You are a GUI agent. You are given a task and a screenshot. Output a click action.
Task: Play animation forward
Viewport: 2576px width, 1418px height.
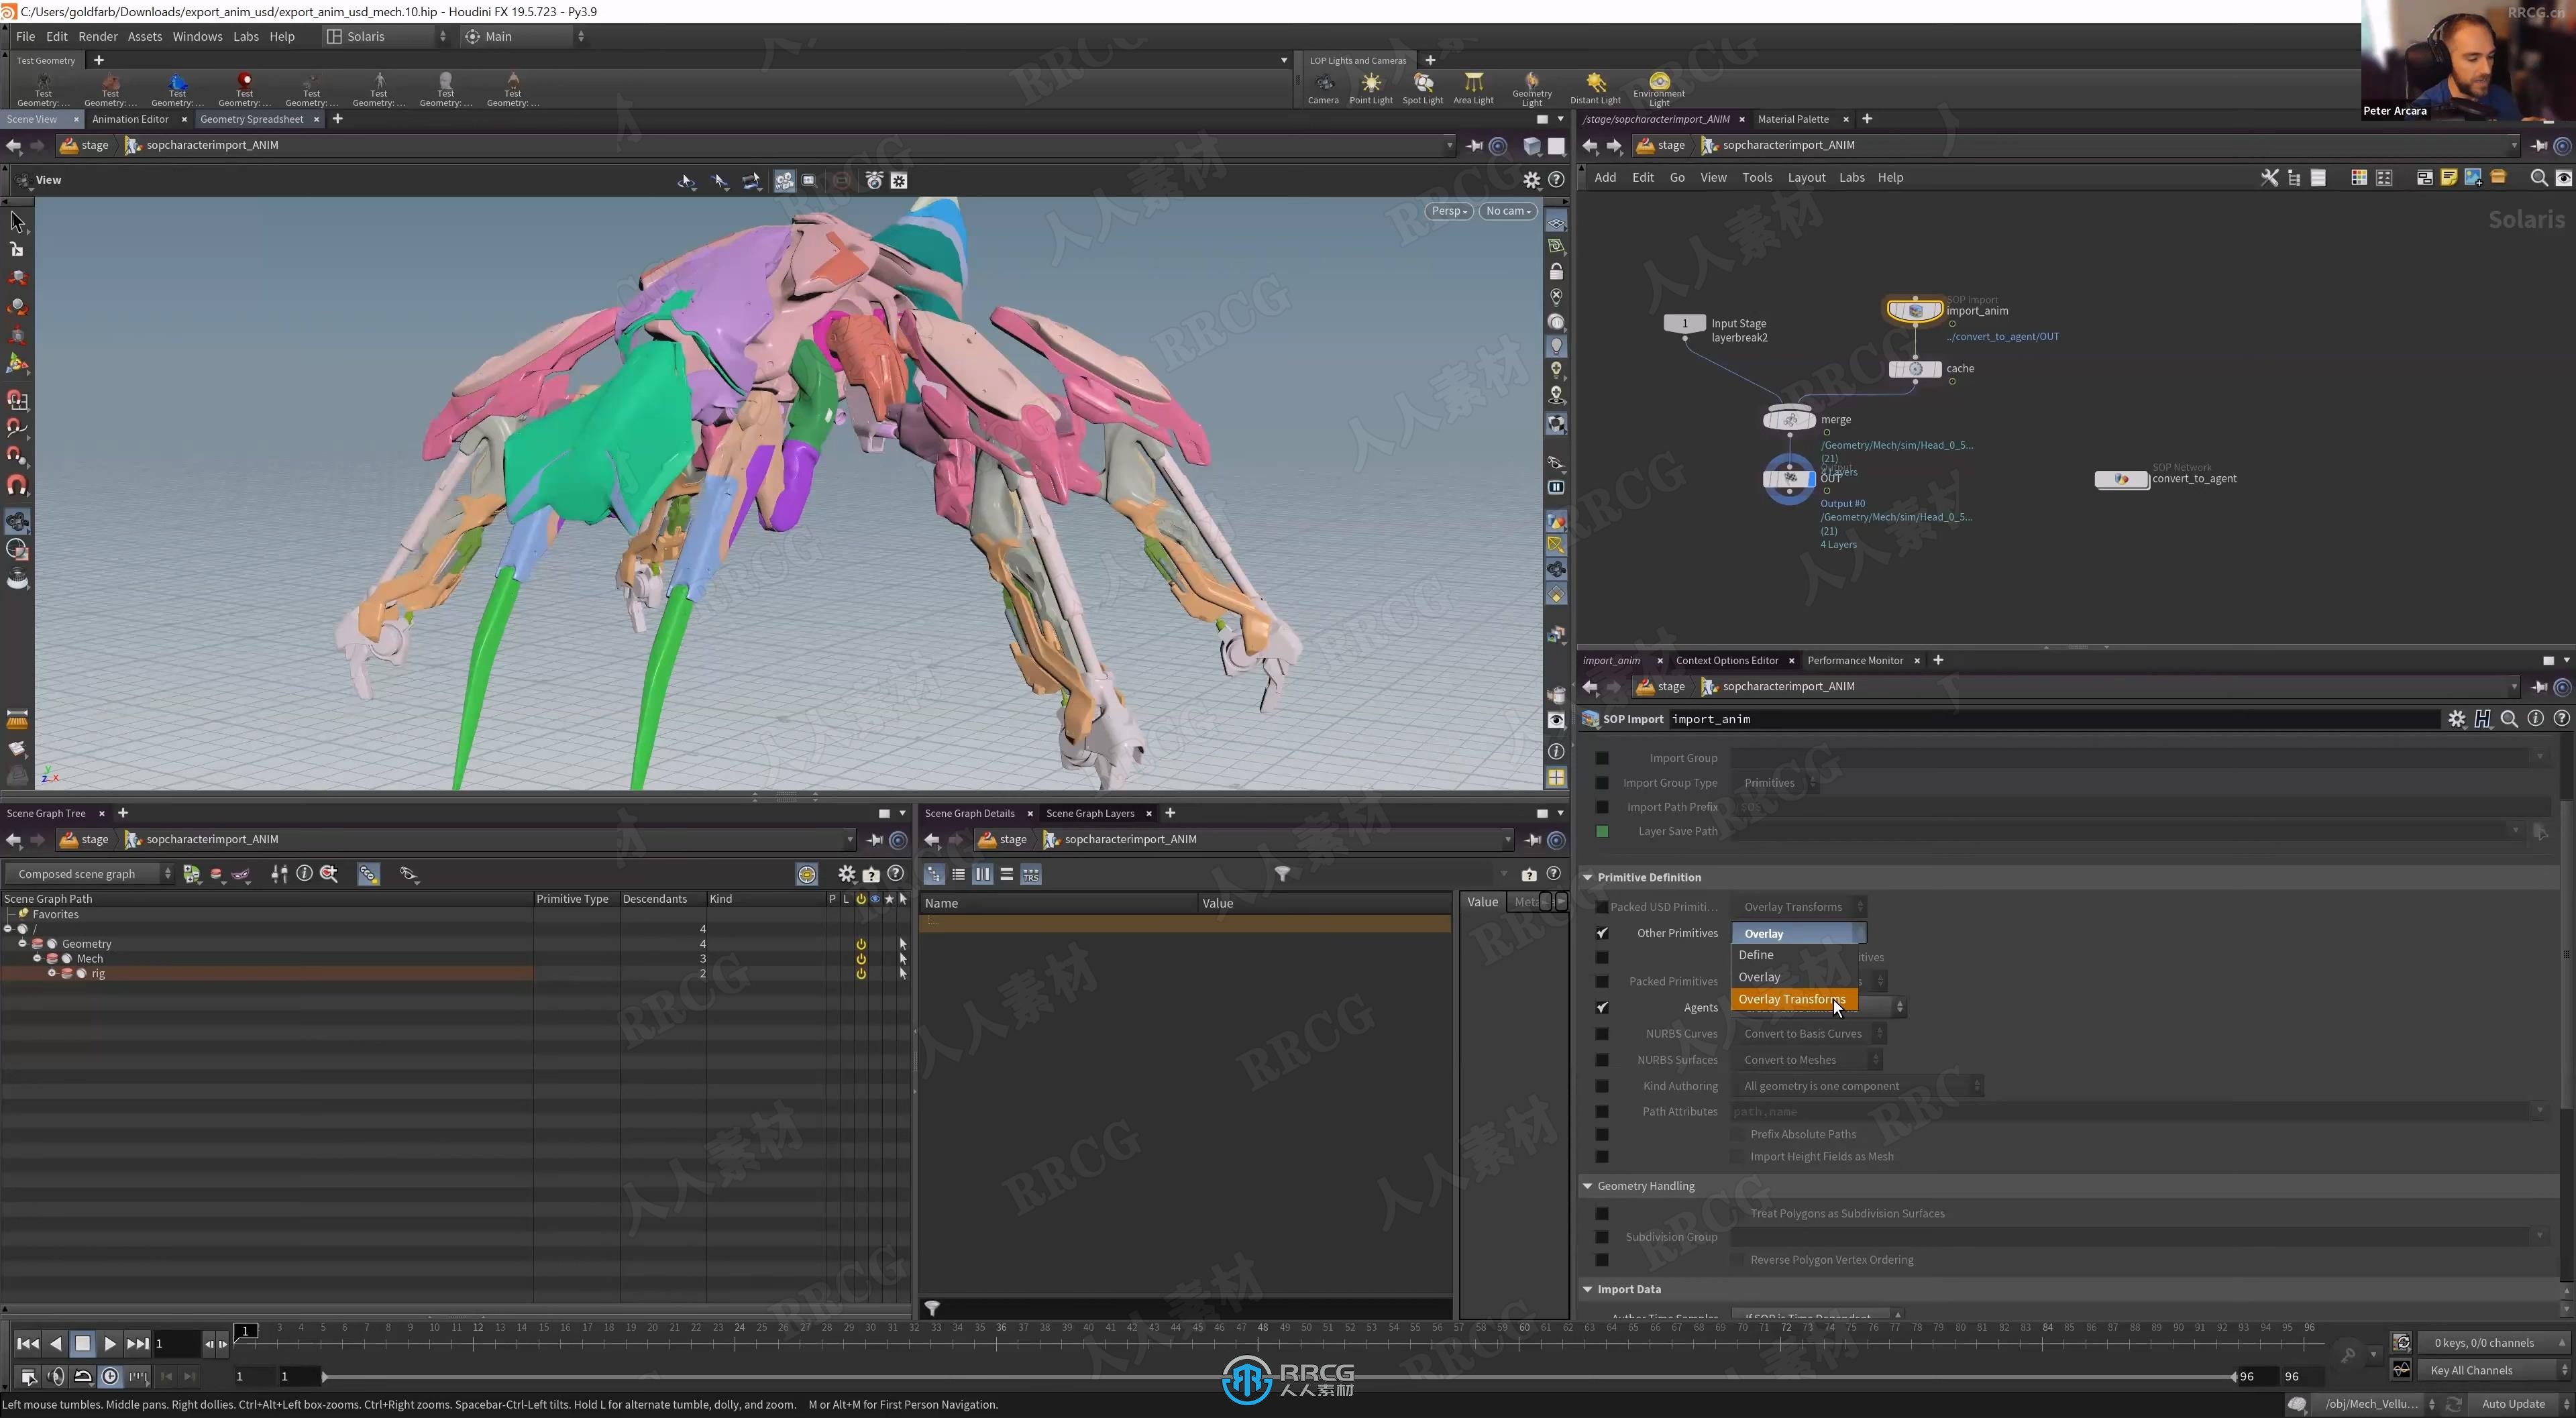pyautogui.click(x=110, y=1344)
